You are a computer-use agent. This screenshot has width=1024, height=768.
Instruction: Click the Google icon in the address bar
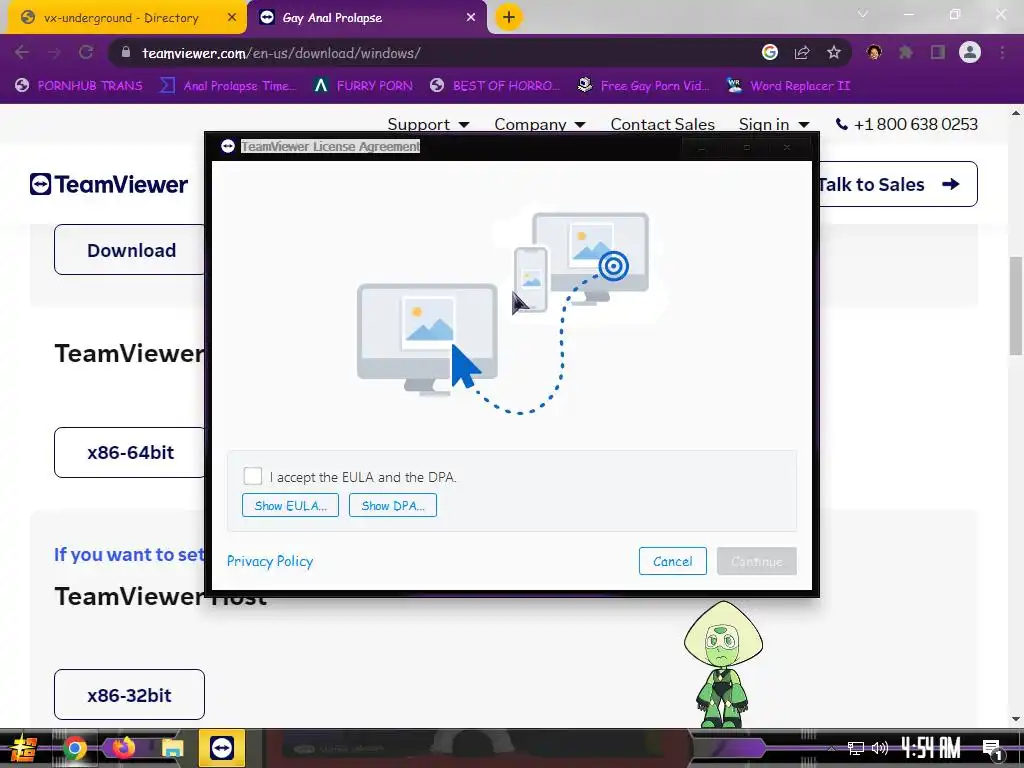770,52
